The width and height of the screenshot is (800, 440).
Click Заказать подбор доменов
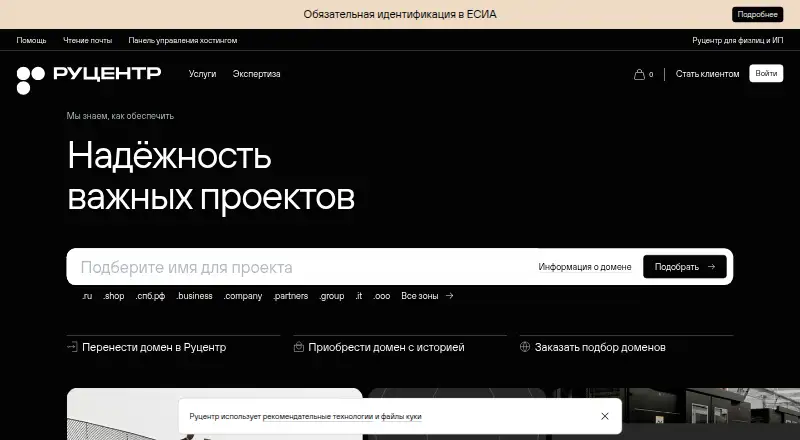[x=600, y=347]
